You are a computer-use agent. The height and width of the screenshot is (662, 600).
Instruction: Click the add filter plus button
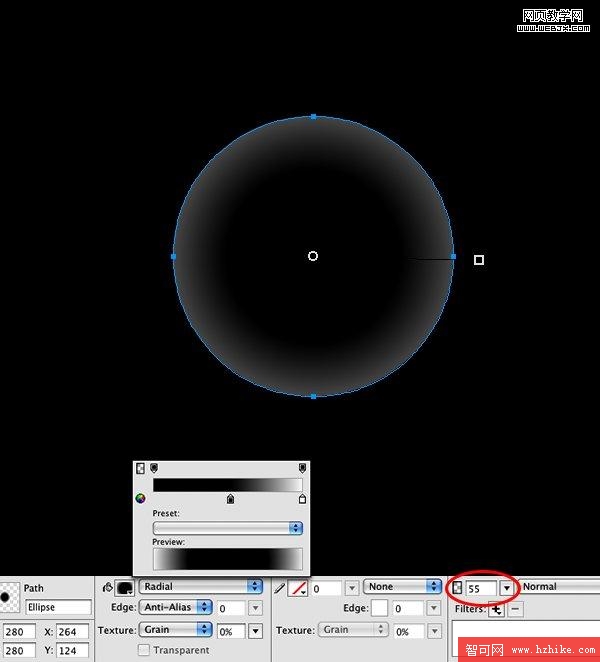[496, 608]
